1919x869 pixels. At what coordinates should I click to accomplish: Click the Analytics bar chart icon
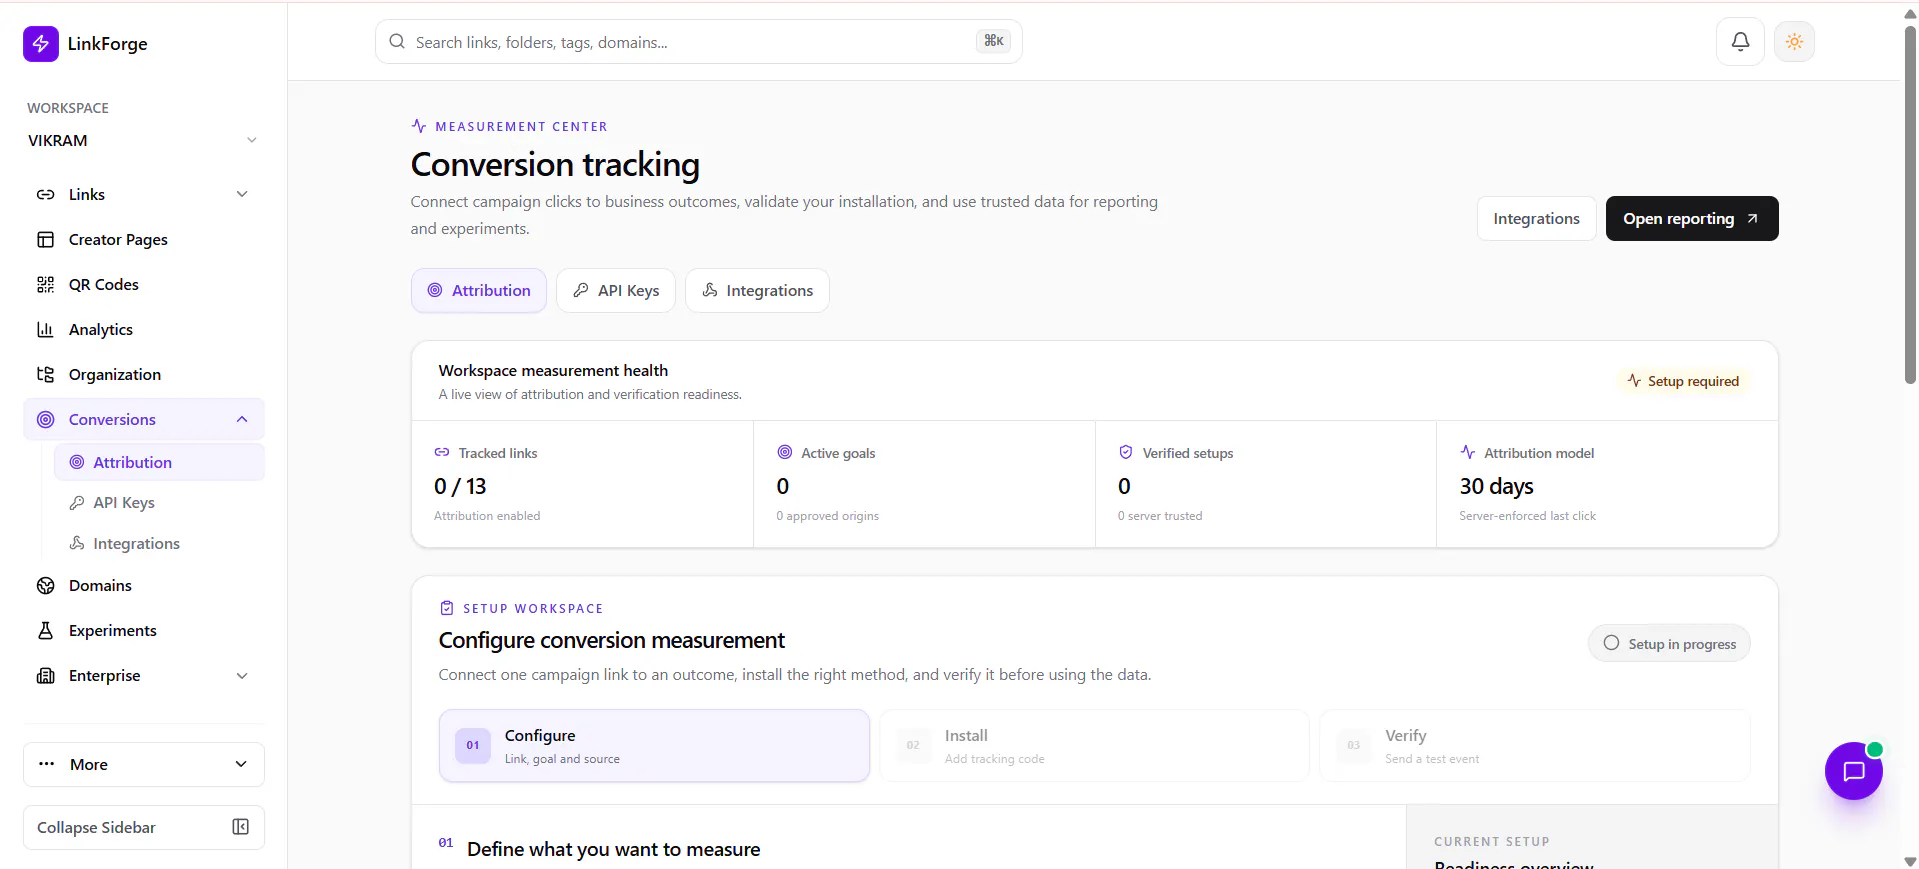coord(46,330)
